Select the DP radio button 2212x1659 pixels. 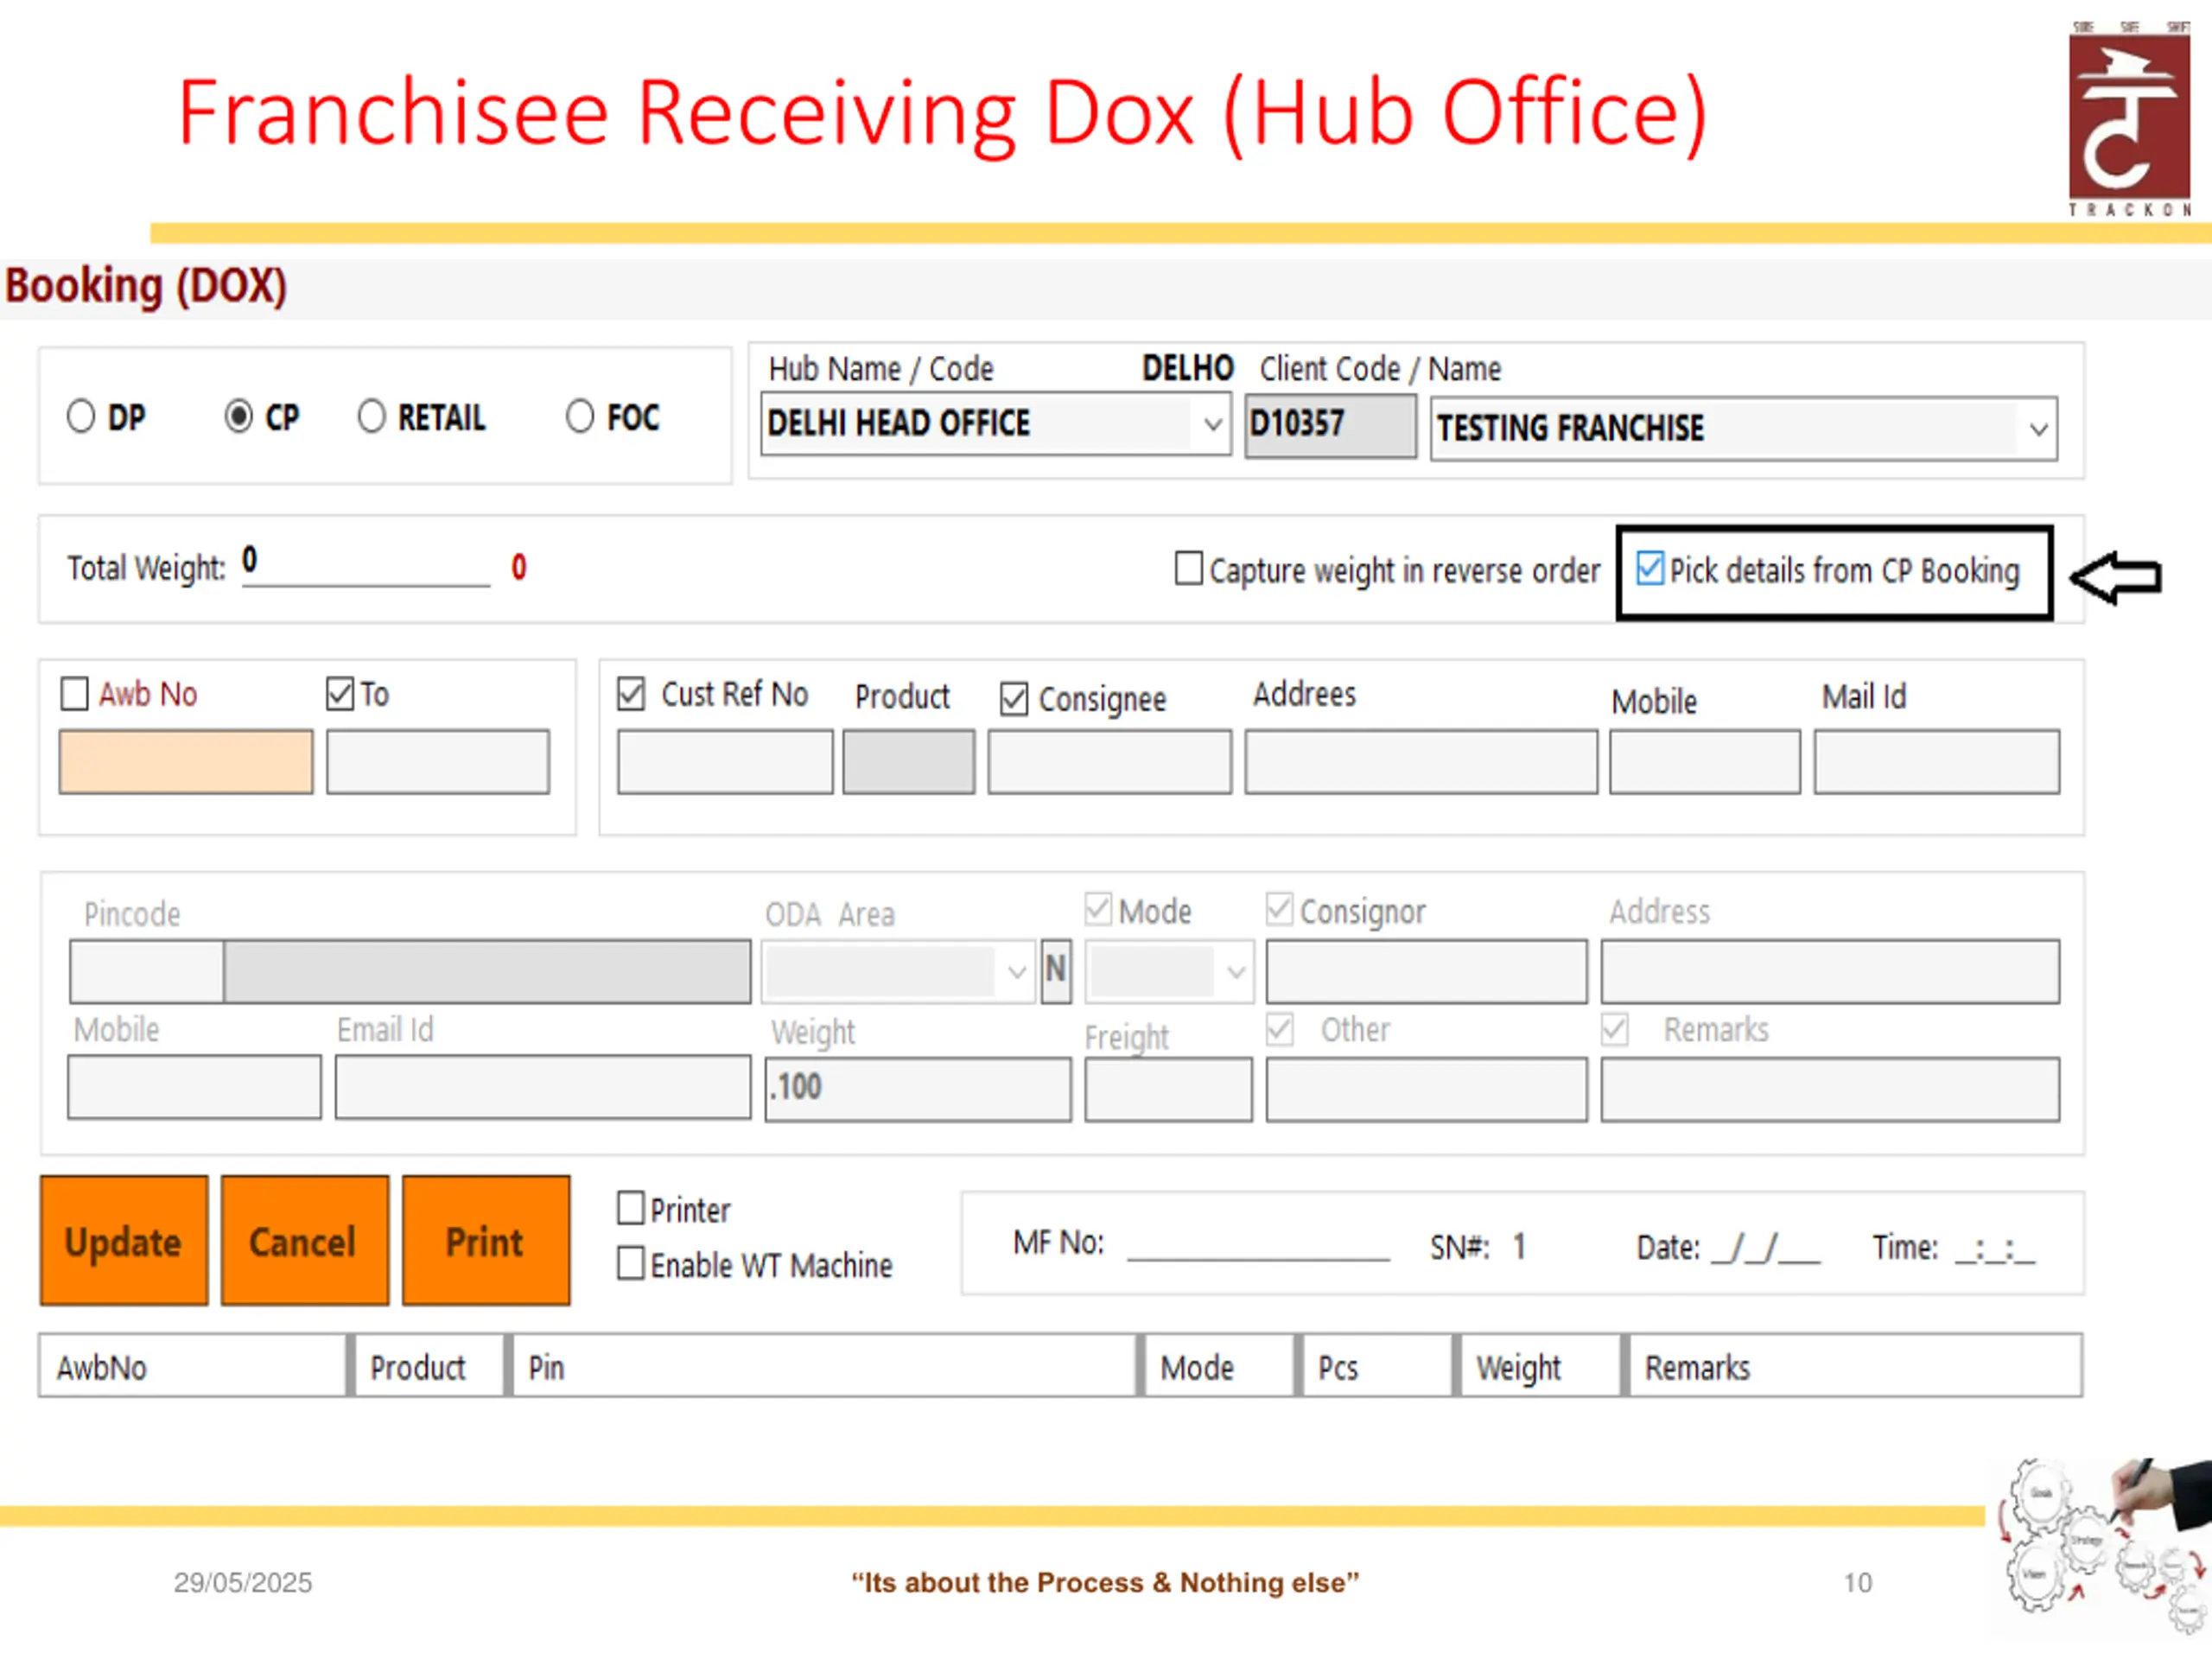[81, 416]
